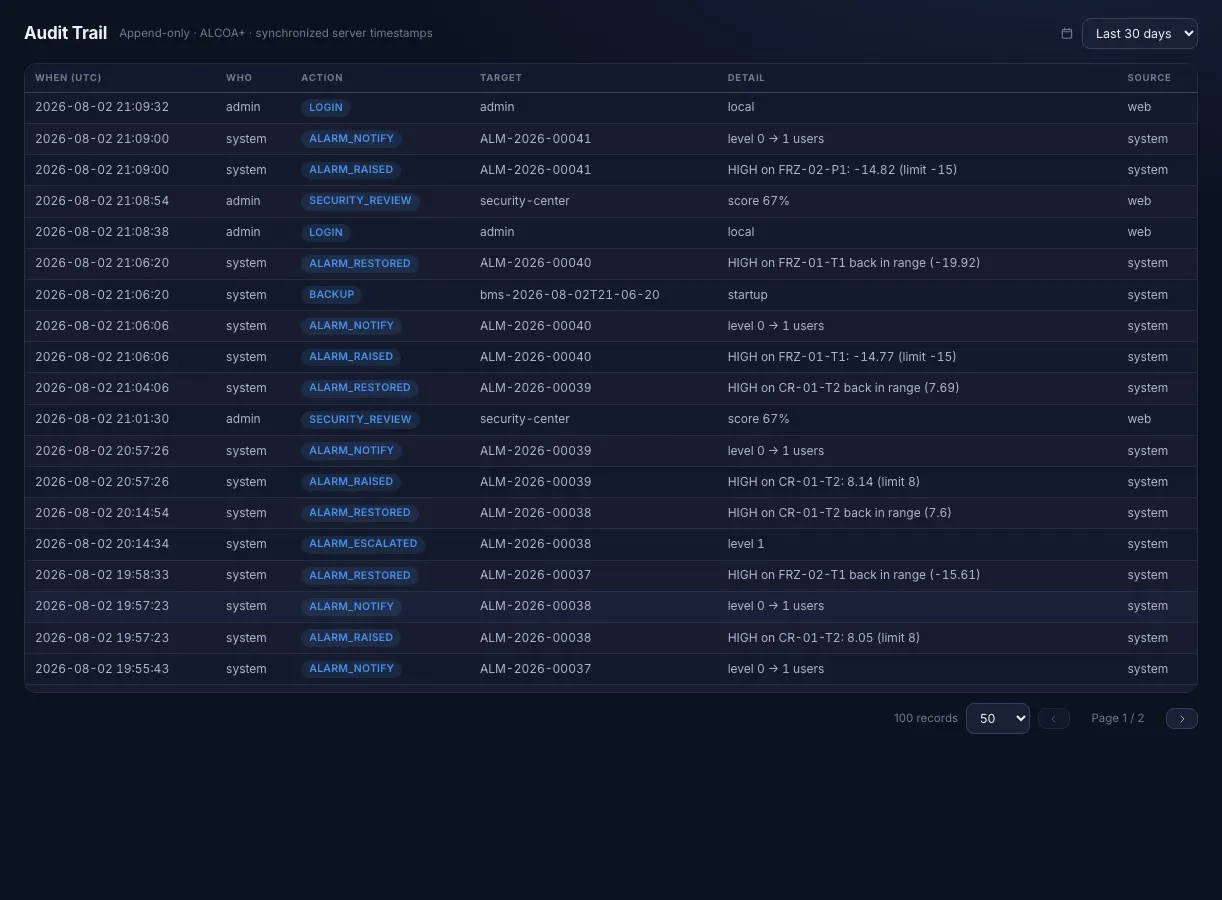Click SECURITY_REVIEW badge at 21:08:54
Screen dimensions: 1222x900
tap(360, 201)
